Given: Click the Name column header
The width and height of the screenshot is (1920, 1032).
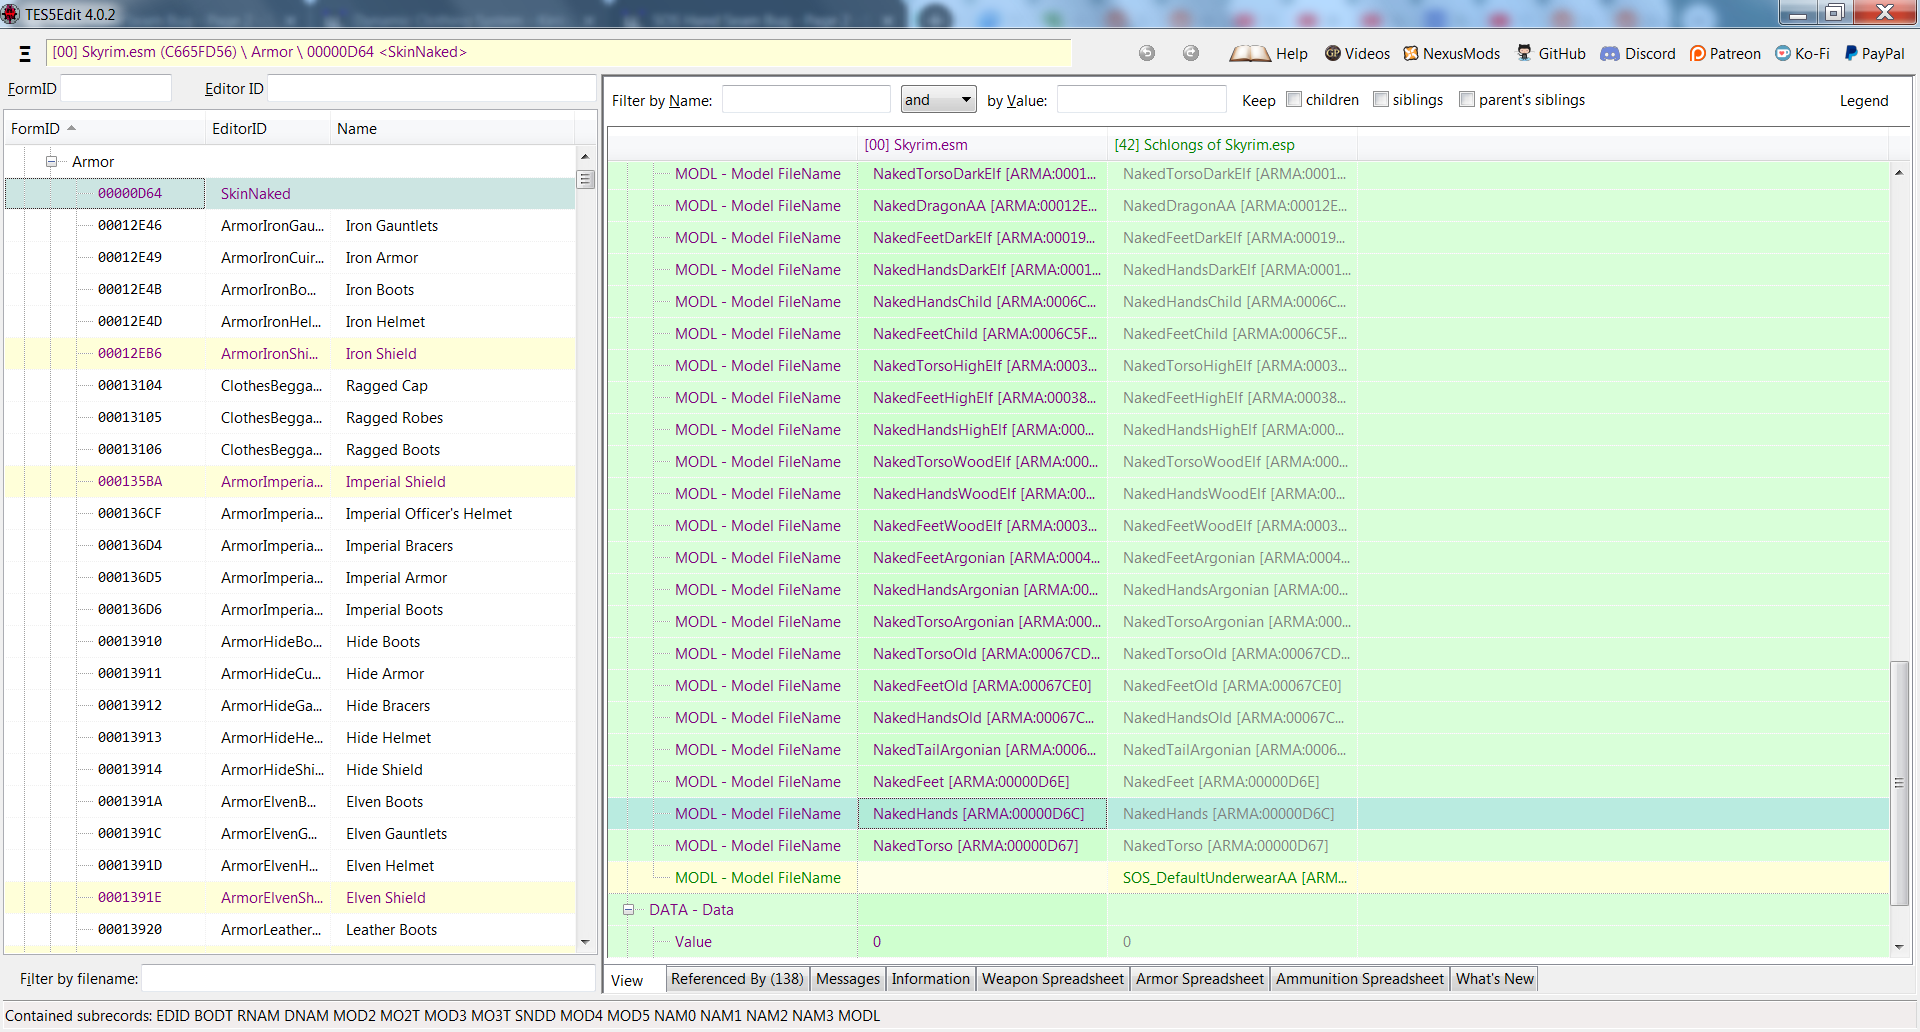Looking at the screenshot, I should (452, 129).
